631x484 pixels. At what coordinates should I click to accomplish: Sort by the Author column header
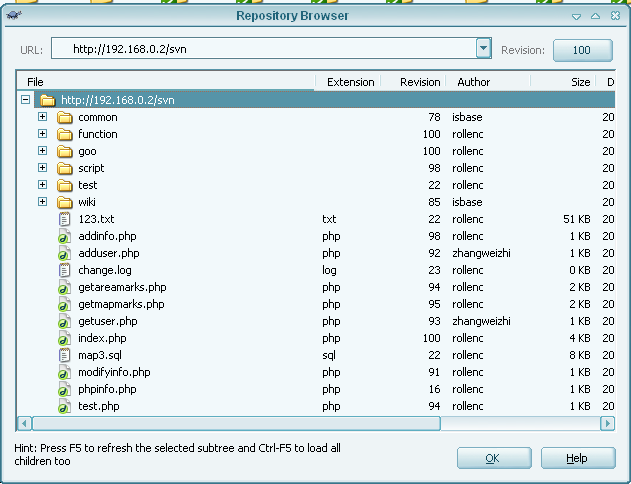point(489,82)
